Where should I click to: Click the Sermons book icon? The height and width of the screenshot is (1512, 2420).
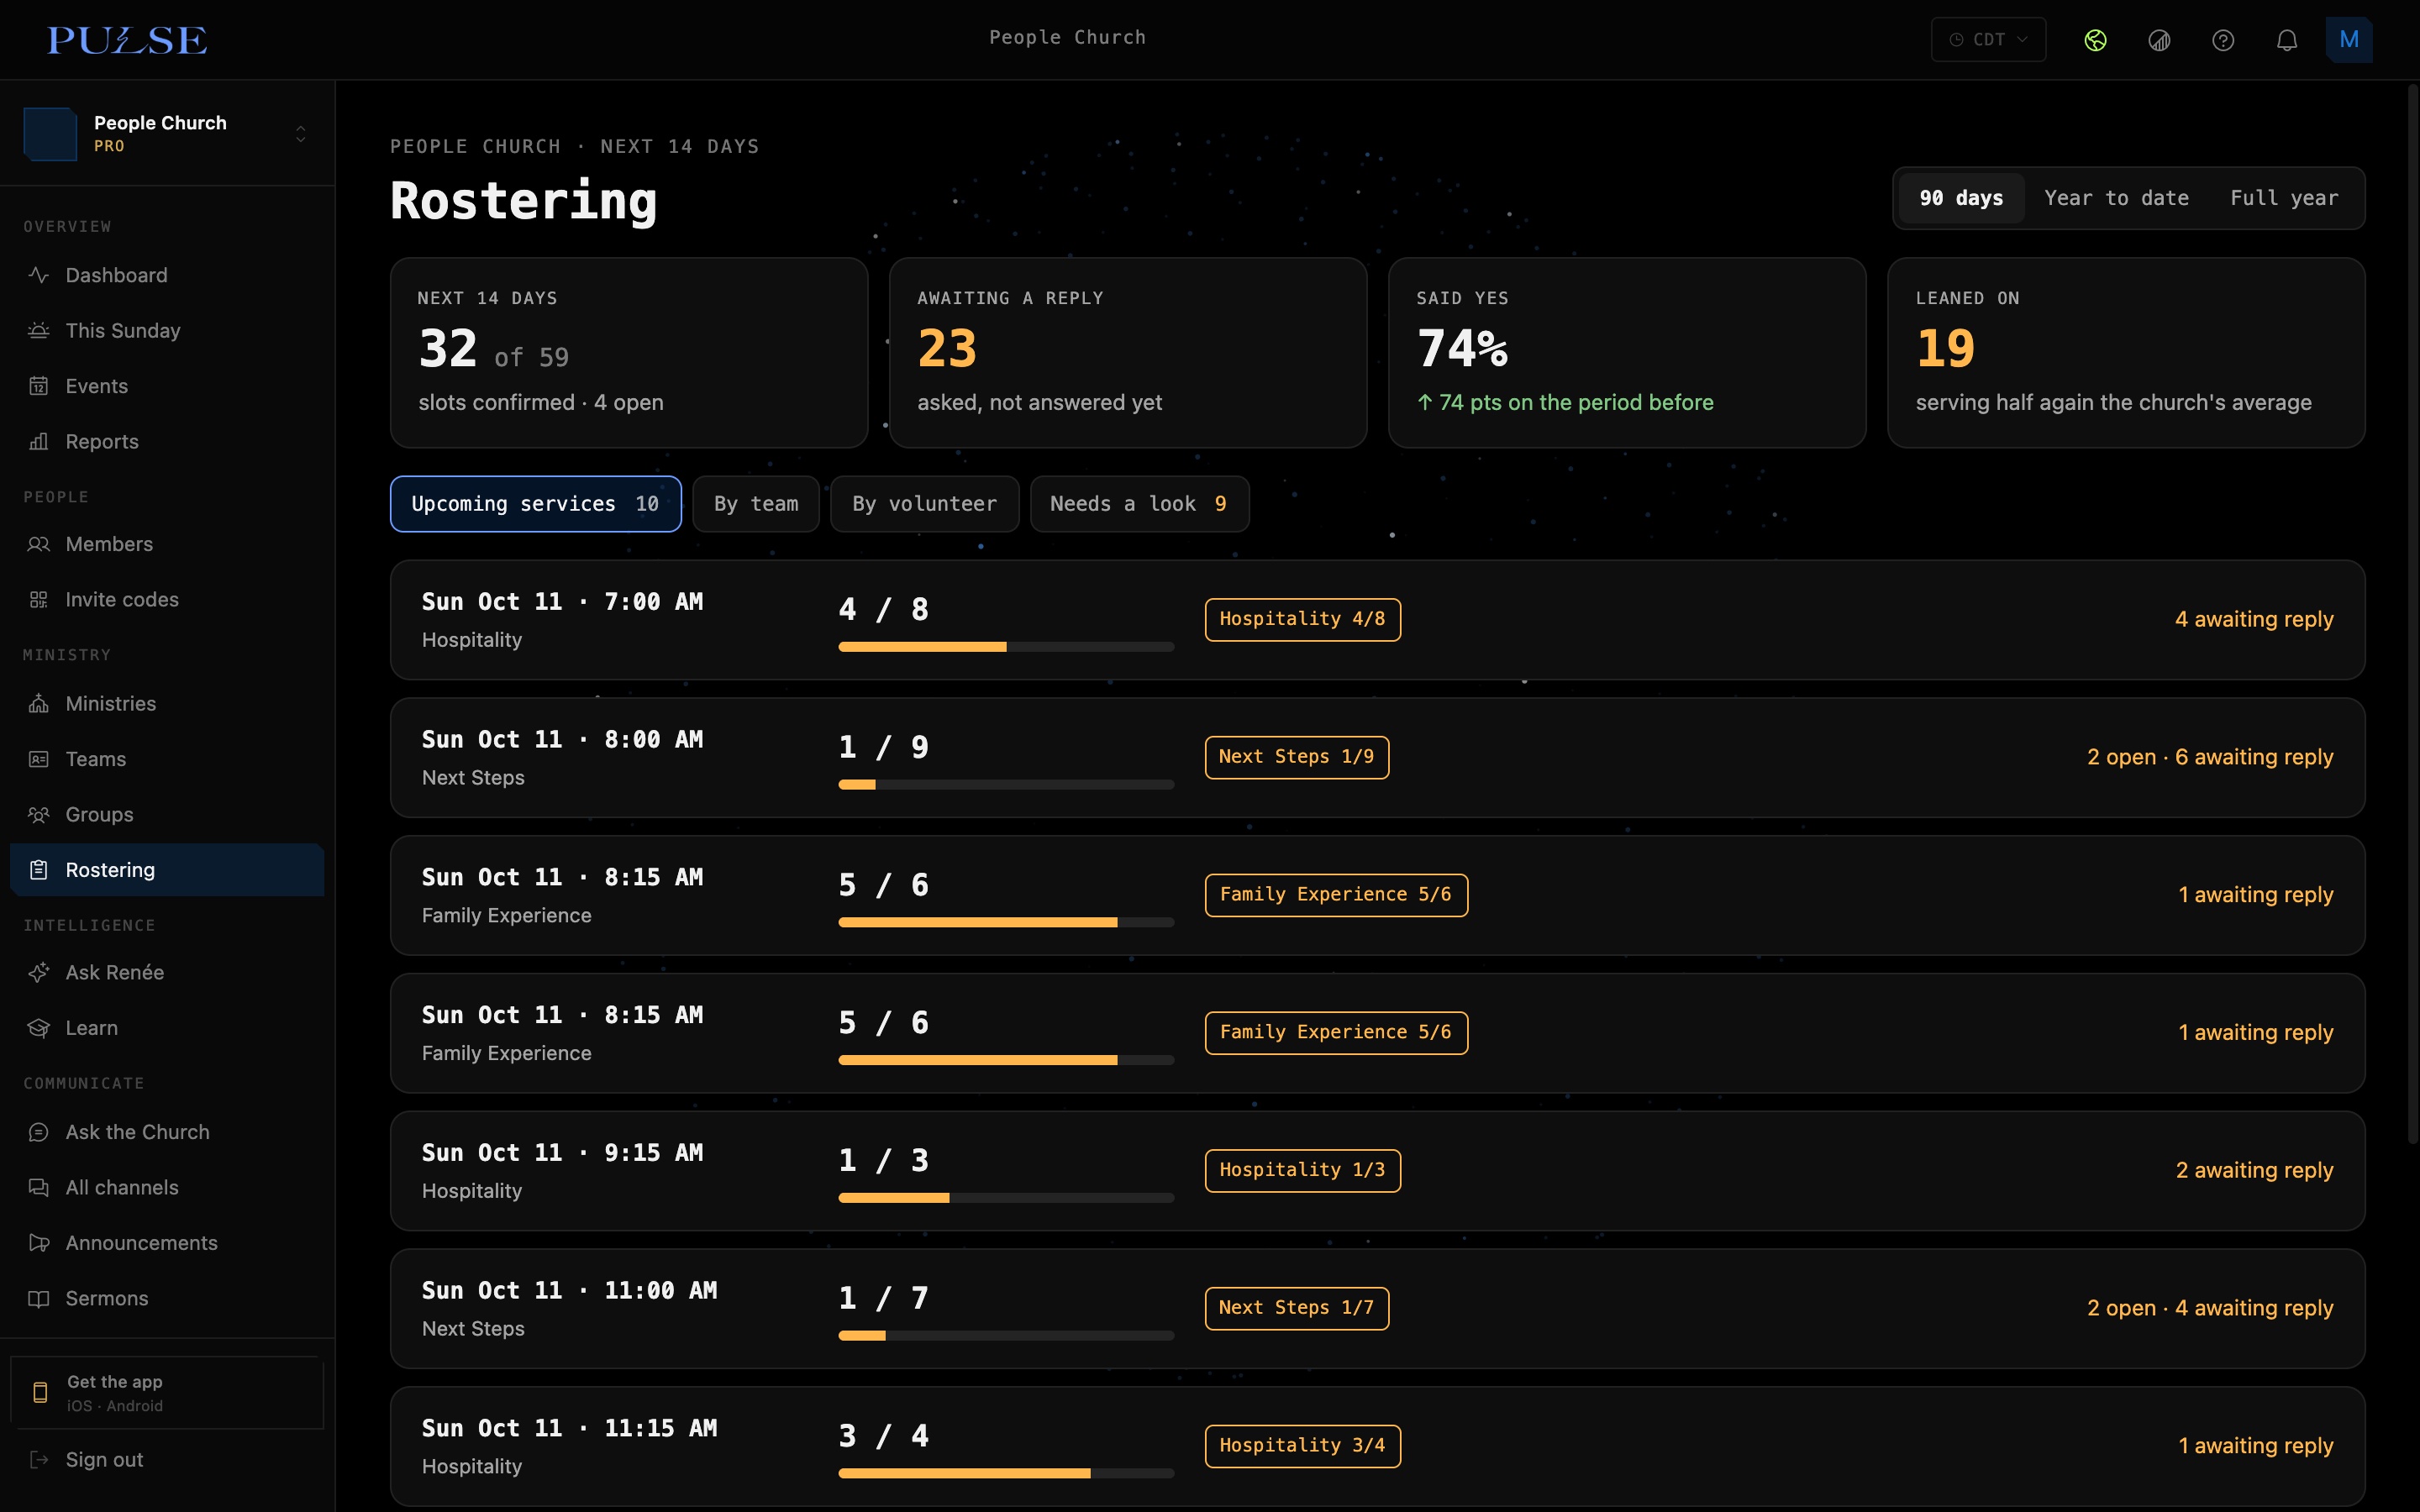[39, 1298]
